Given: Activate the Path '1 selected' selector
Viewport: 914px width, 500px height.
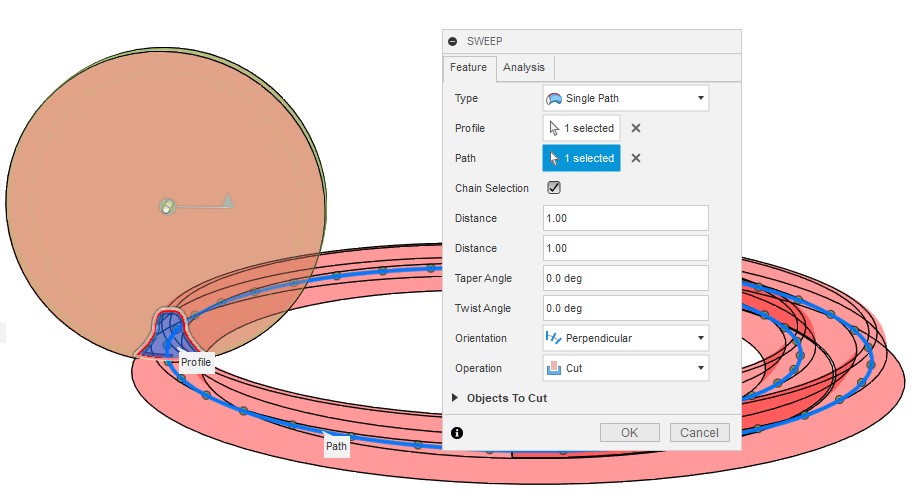Looking at the screenshot, I should 581,158.
